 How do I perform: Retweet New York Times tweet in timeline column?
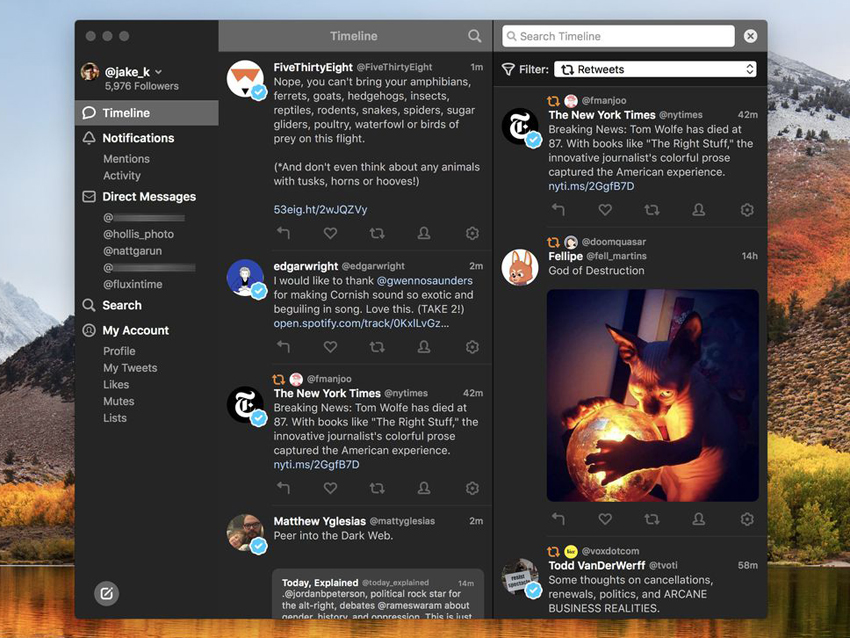coord(377,488)
